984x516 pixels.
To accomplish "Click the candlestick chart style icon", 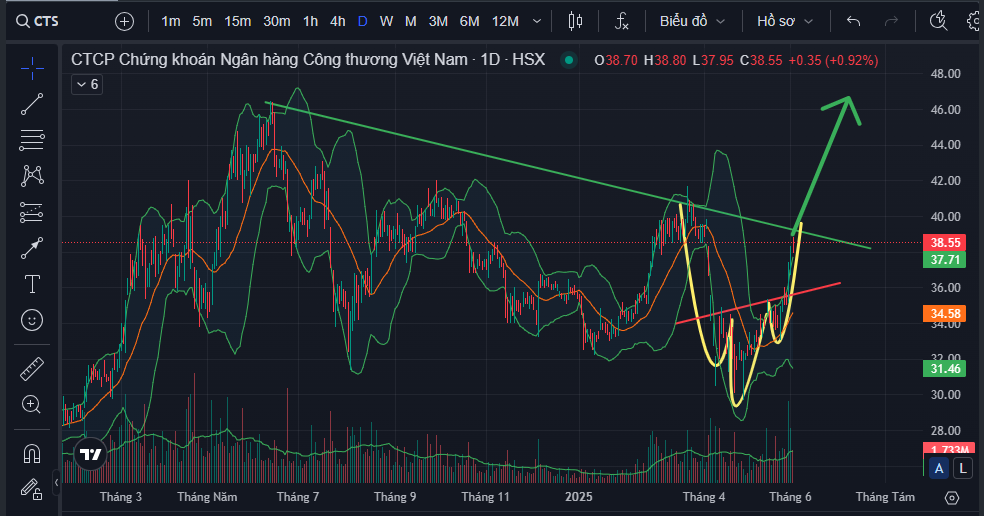I will 574,21.
